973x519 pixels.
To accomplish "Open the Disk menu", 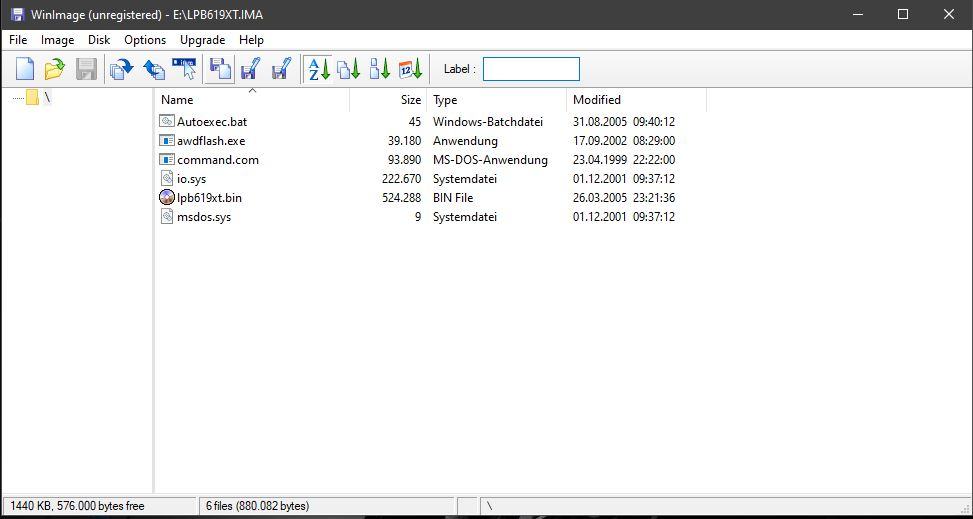I will point(99,40).
